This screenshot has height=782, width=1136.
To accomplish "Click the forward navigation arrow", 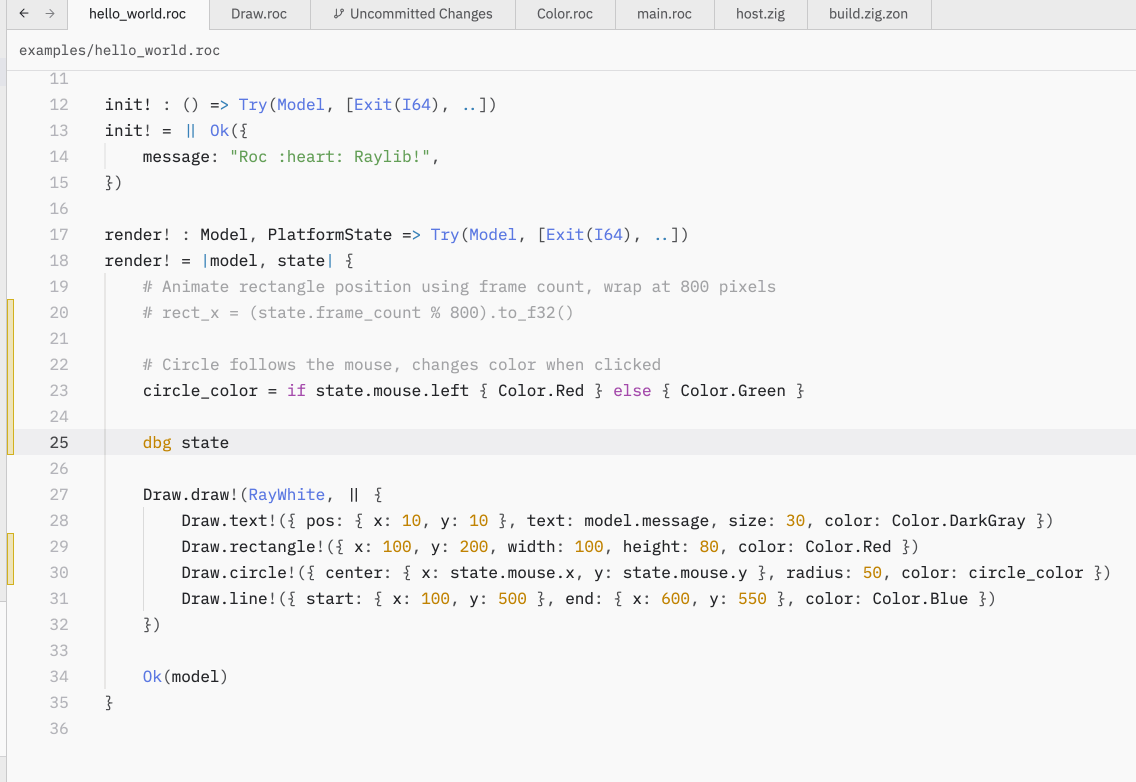I will click(x=49, y=14).
